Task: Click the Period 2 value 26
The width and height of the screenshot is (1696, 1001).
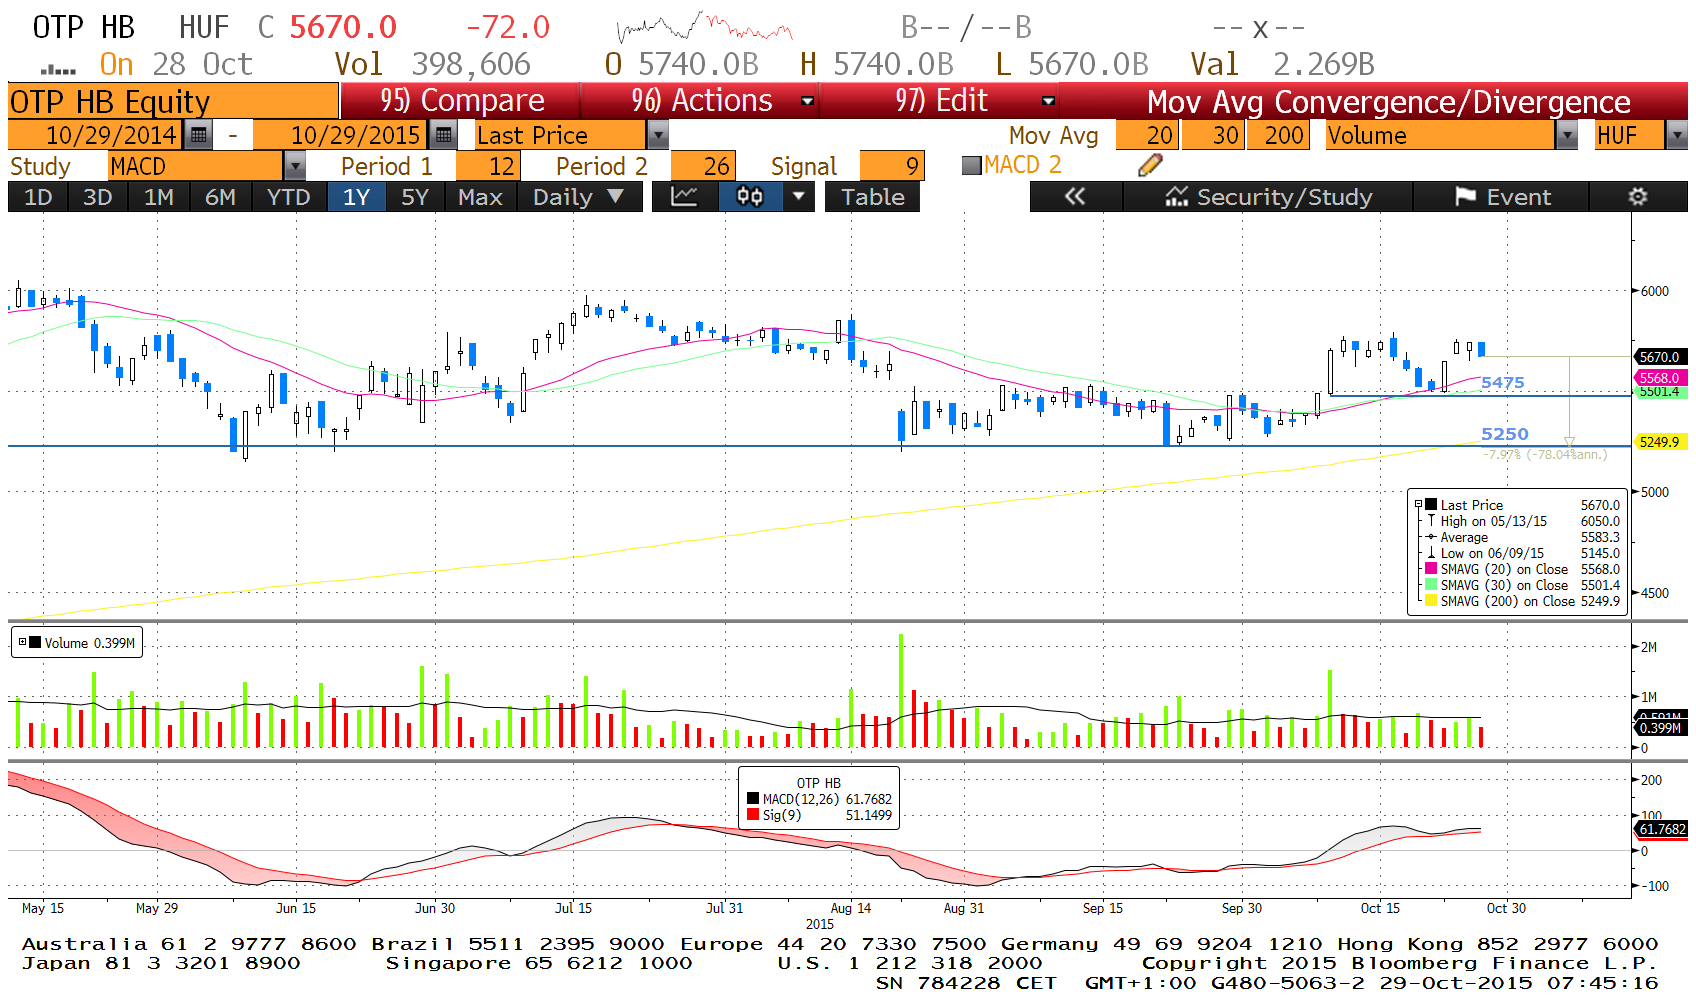Action: pos(703,166)
